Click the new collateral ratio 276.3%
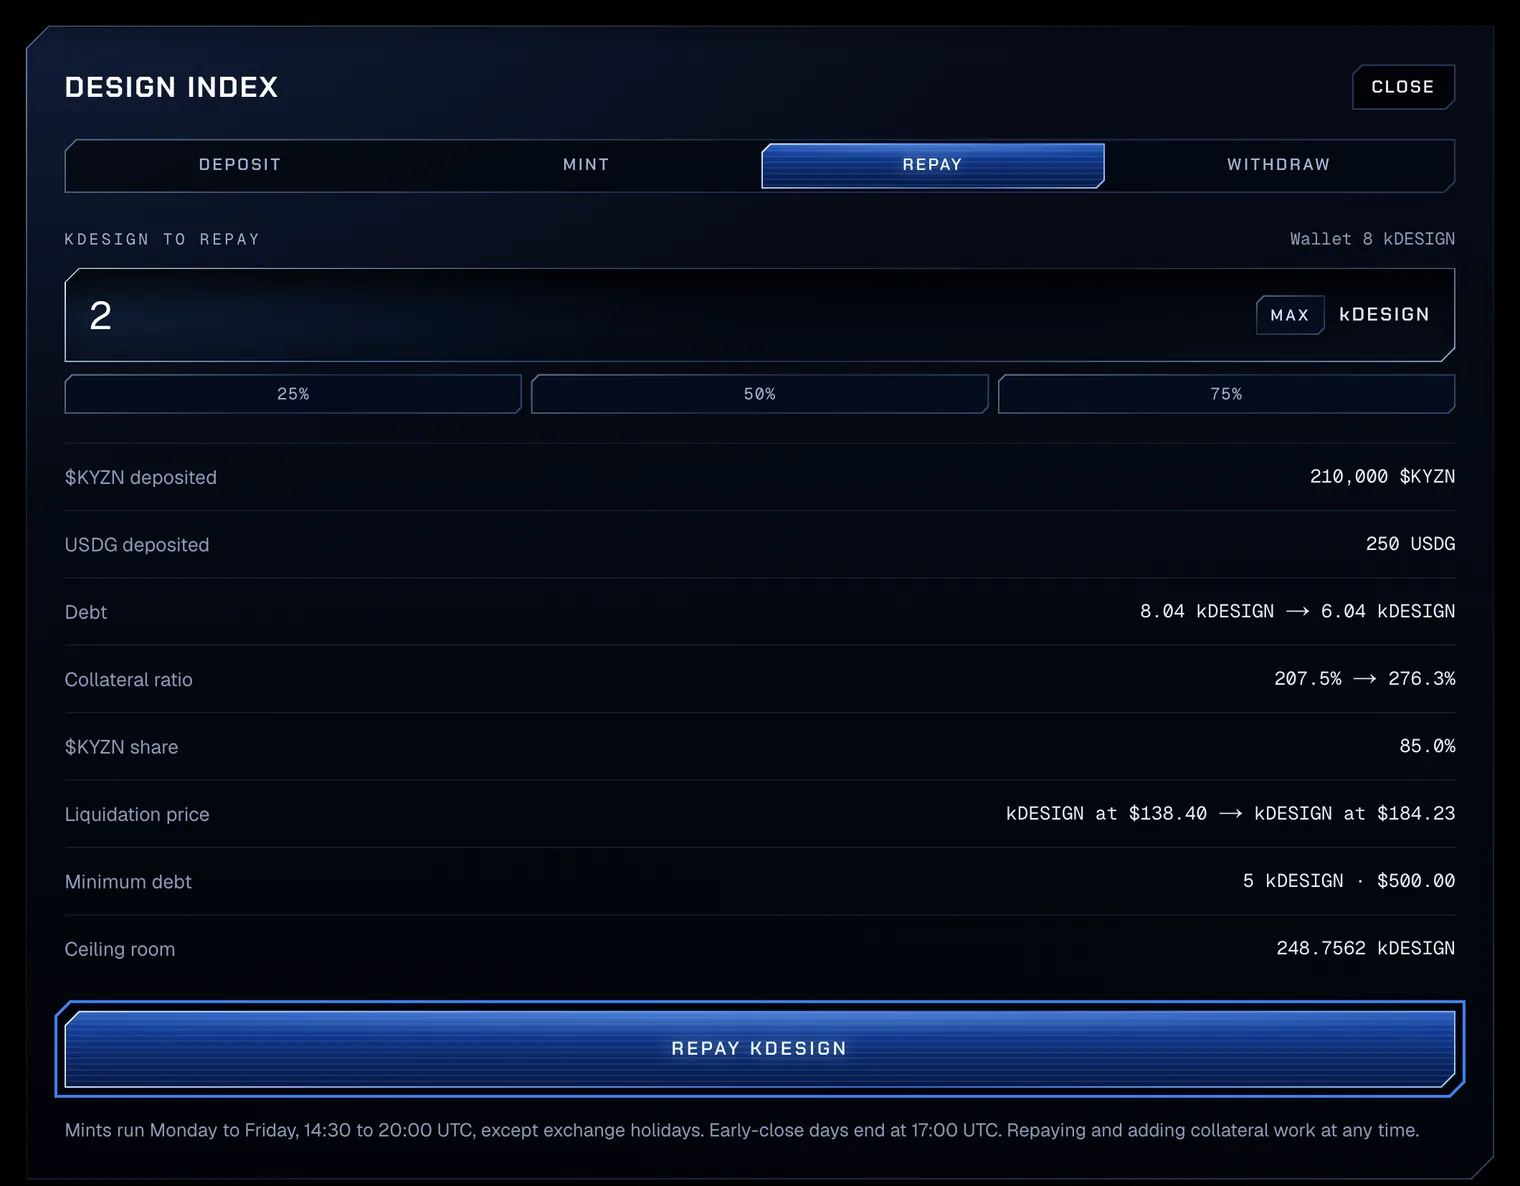 [x=1421, y=679]
